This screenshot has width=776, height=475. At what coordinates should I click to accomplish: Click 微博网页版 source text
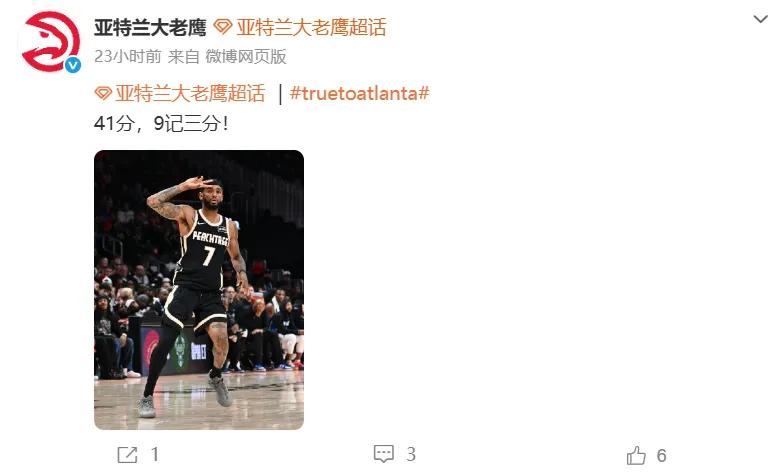point(245,56)
